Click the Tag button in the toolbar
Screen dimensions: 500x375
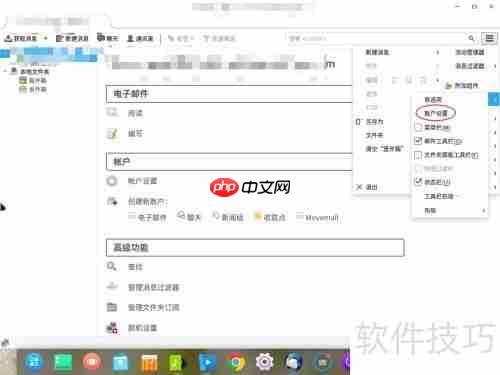pyautogui.click(x=181, y=38)
